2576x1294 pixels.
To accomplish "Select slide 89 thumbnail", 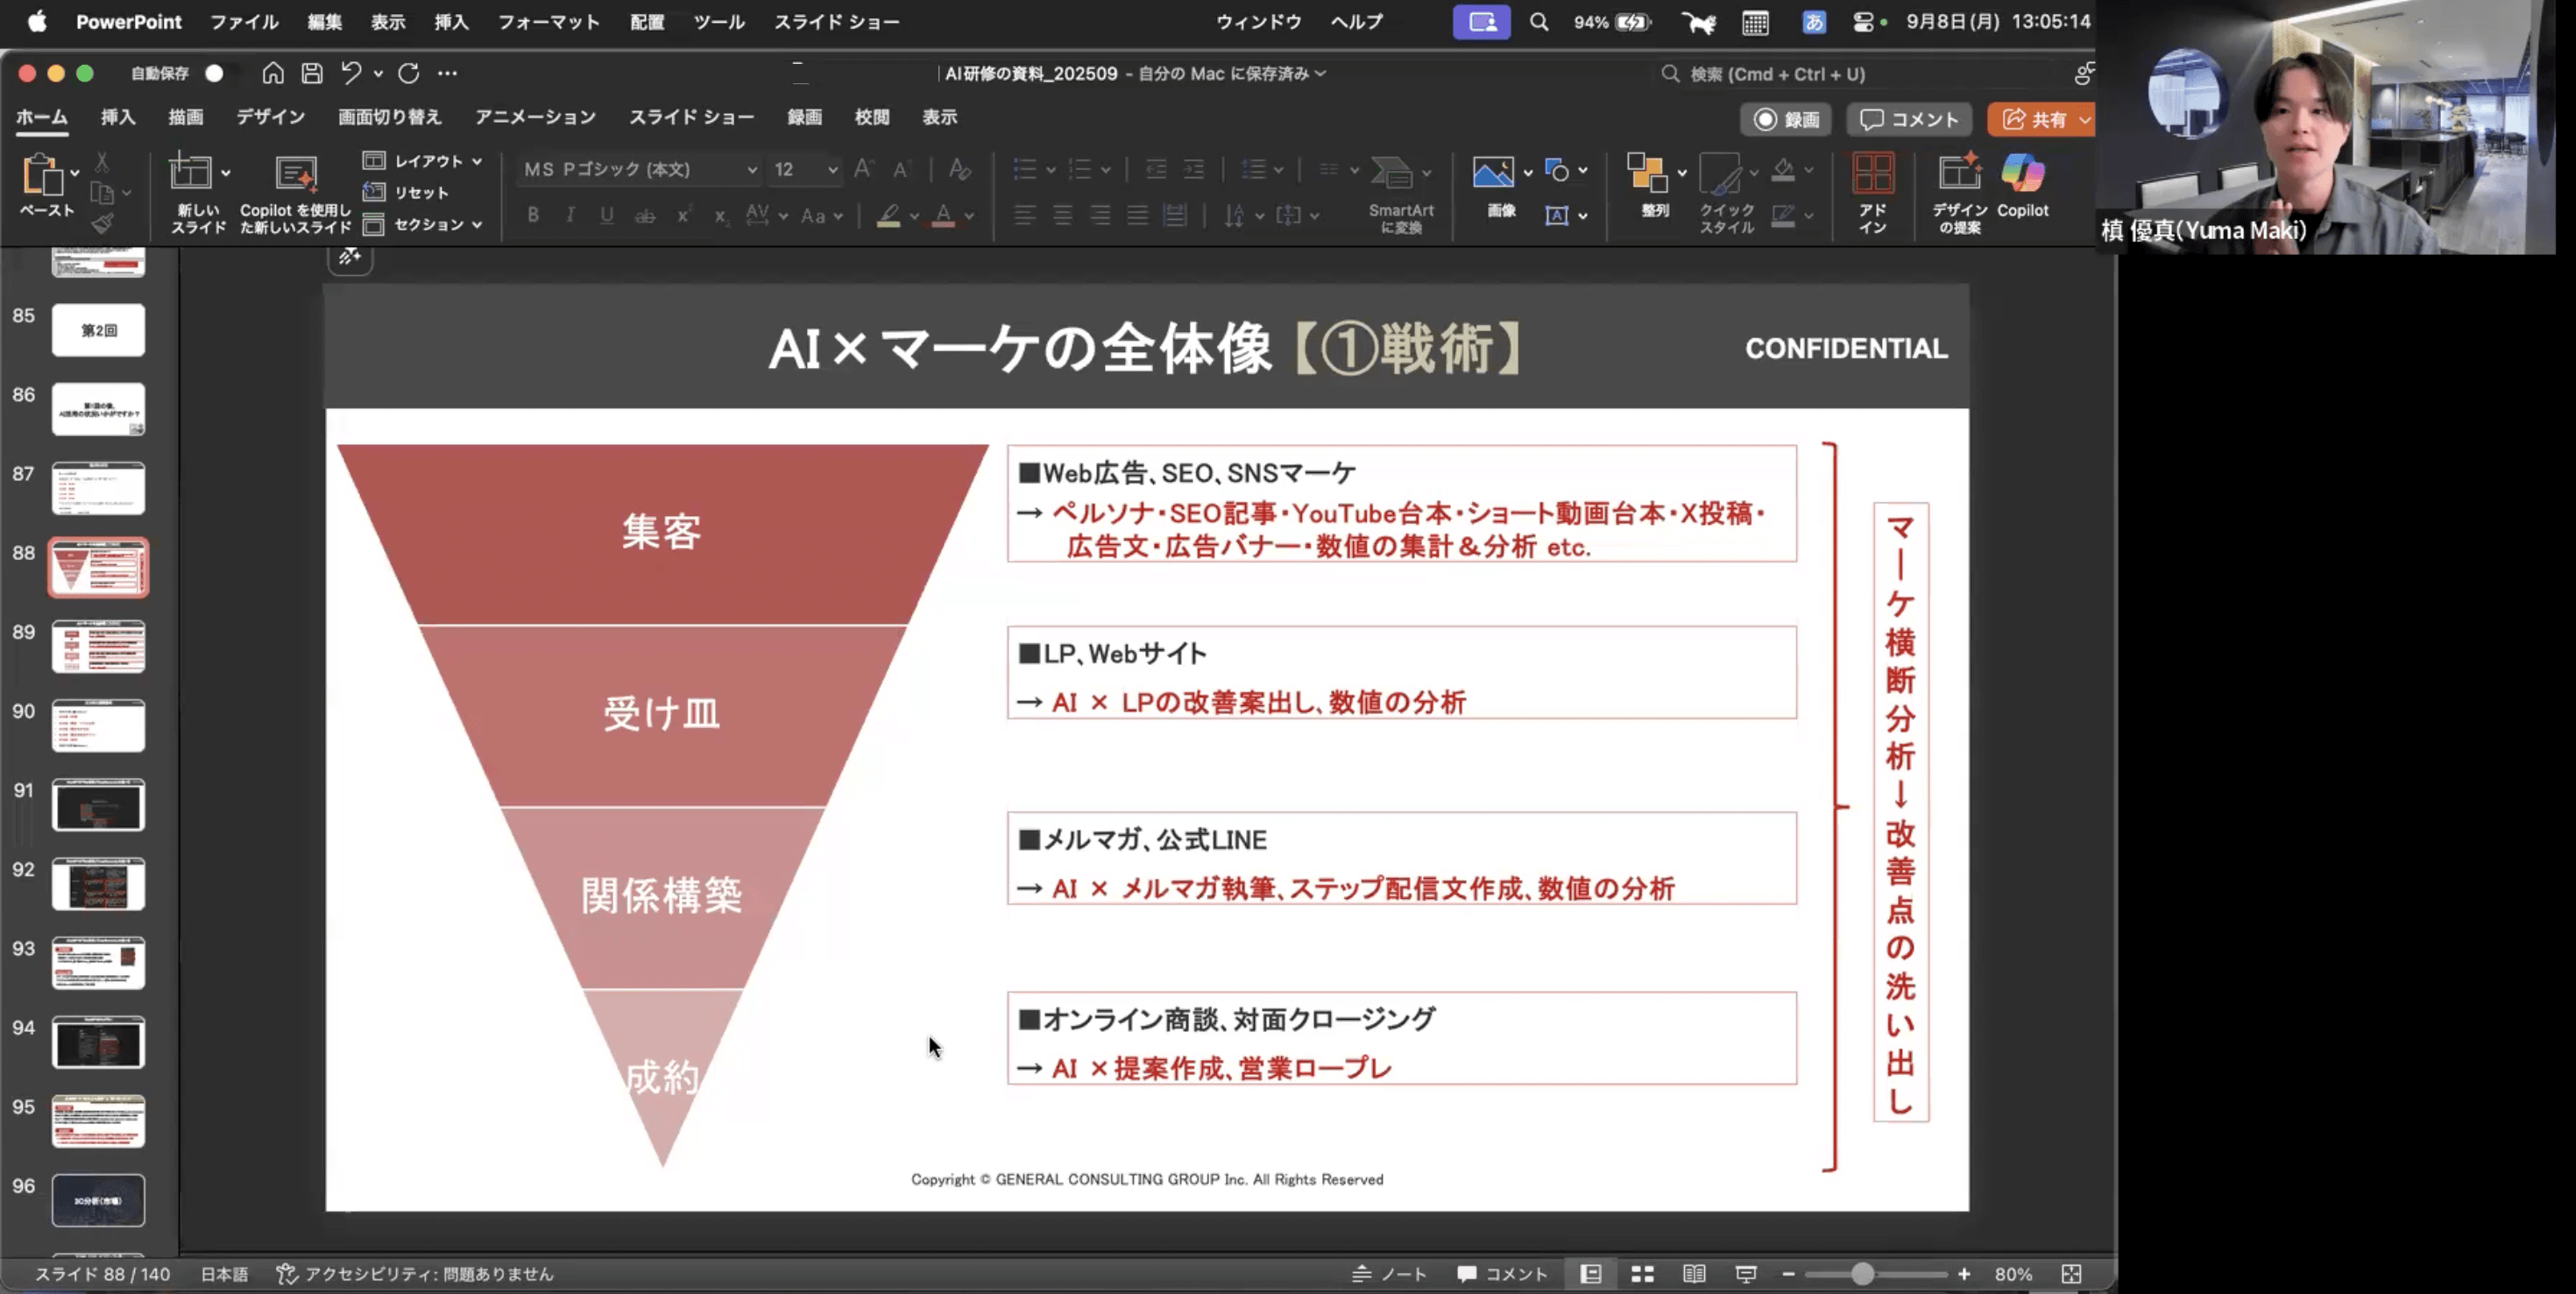I will click(x=98, y=646).
